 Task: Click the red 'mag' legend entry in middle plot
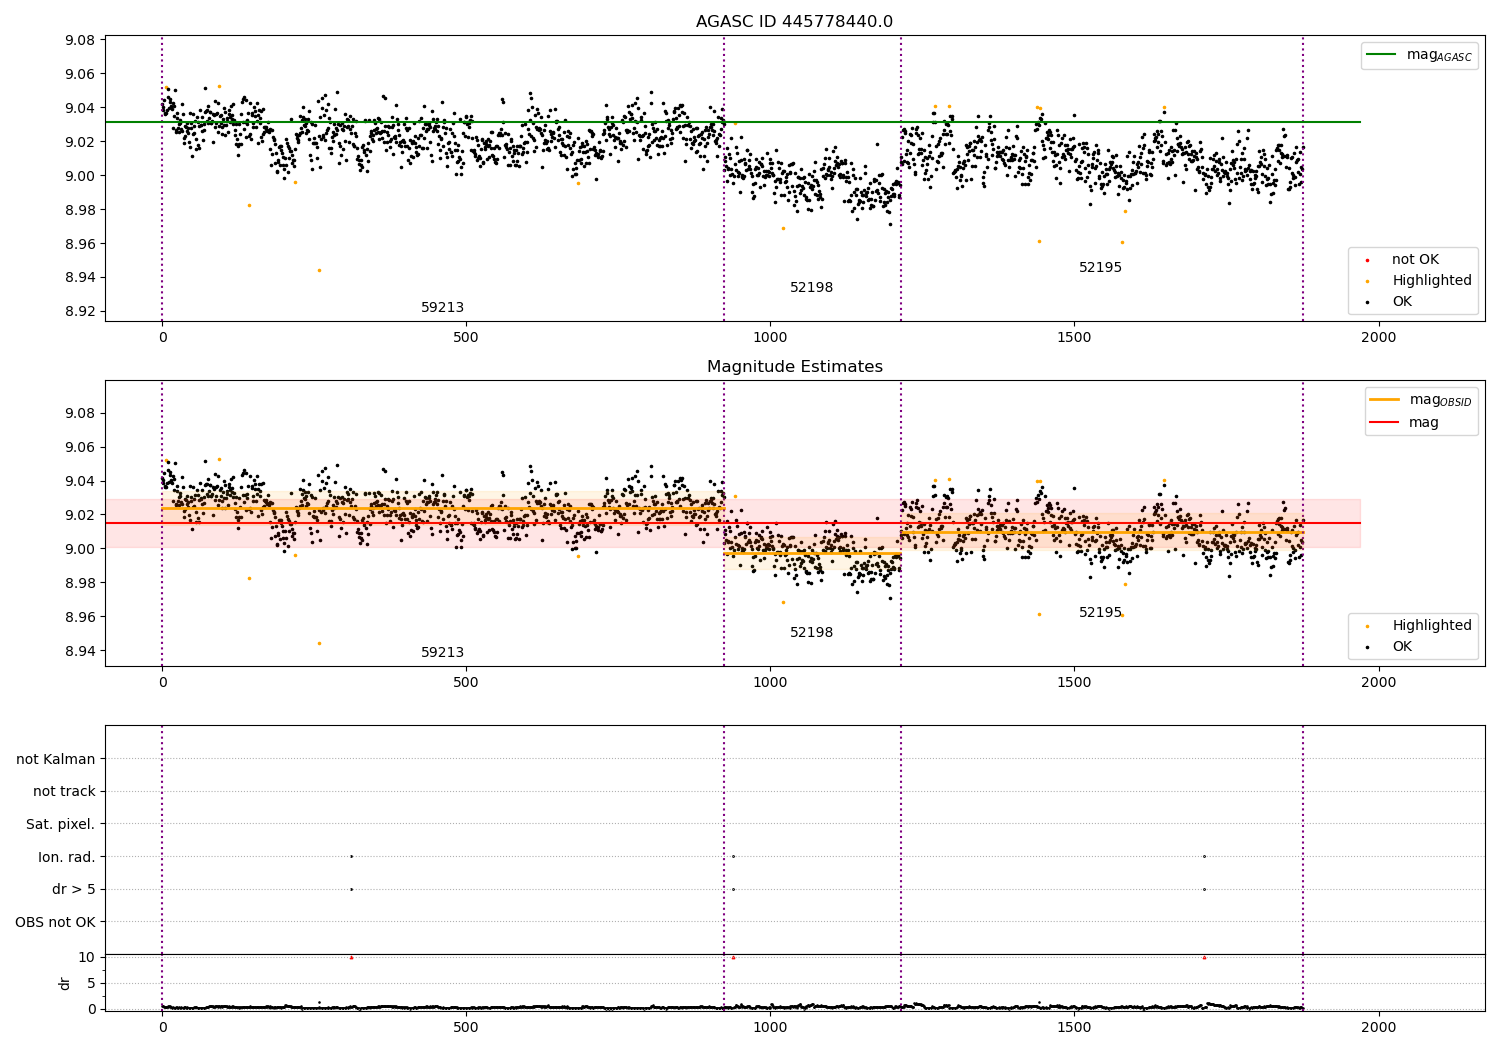pyautogui.click(x=1405, y=423)
